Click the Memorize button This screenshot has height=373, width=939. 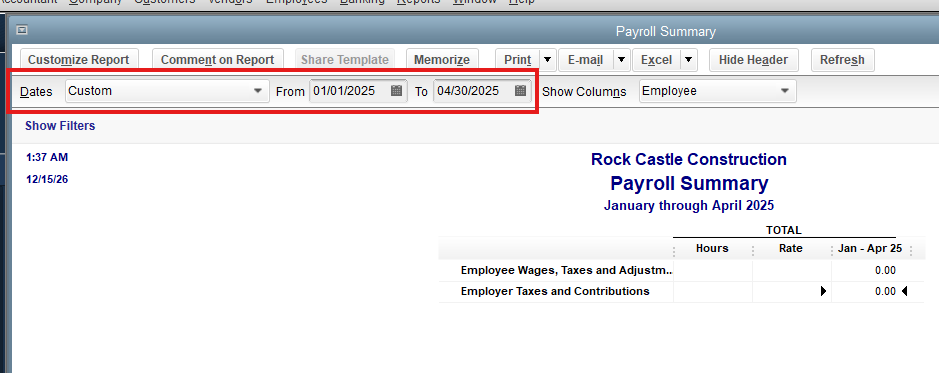442,60
